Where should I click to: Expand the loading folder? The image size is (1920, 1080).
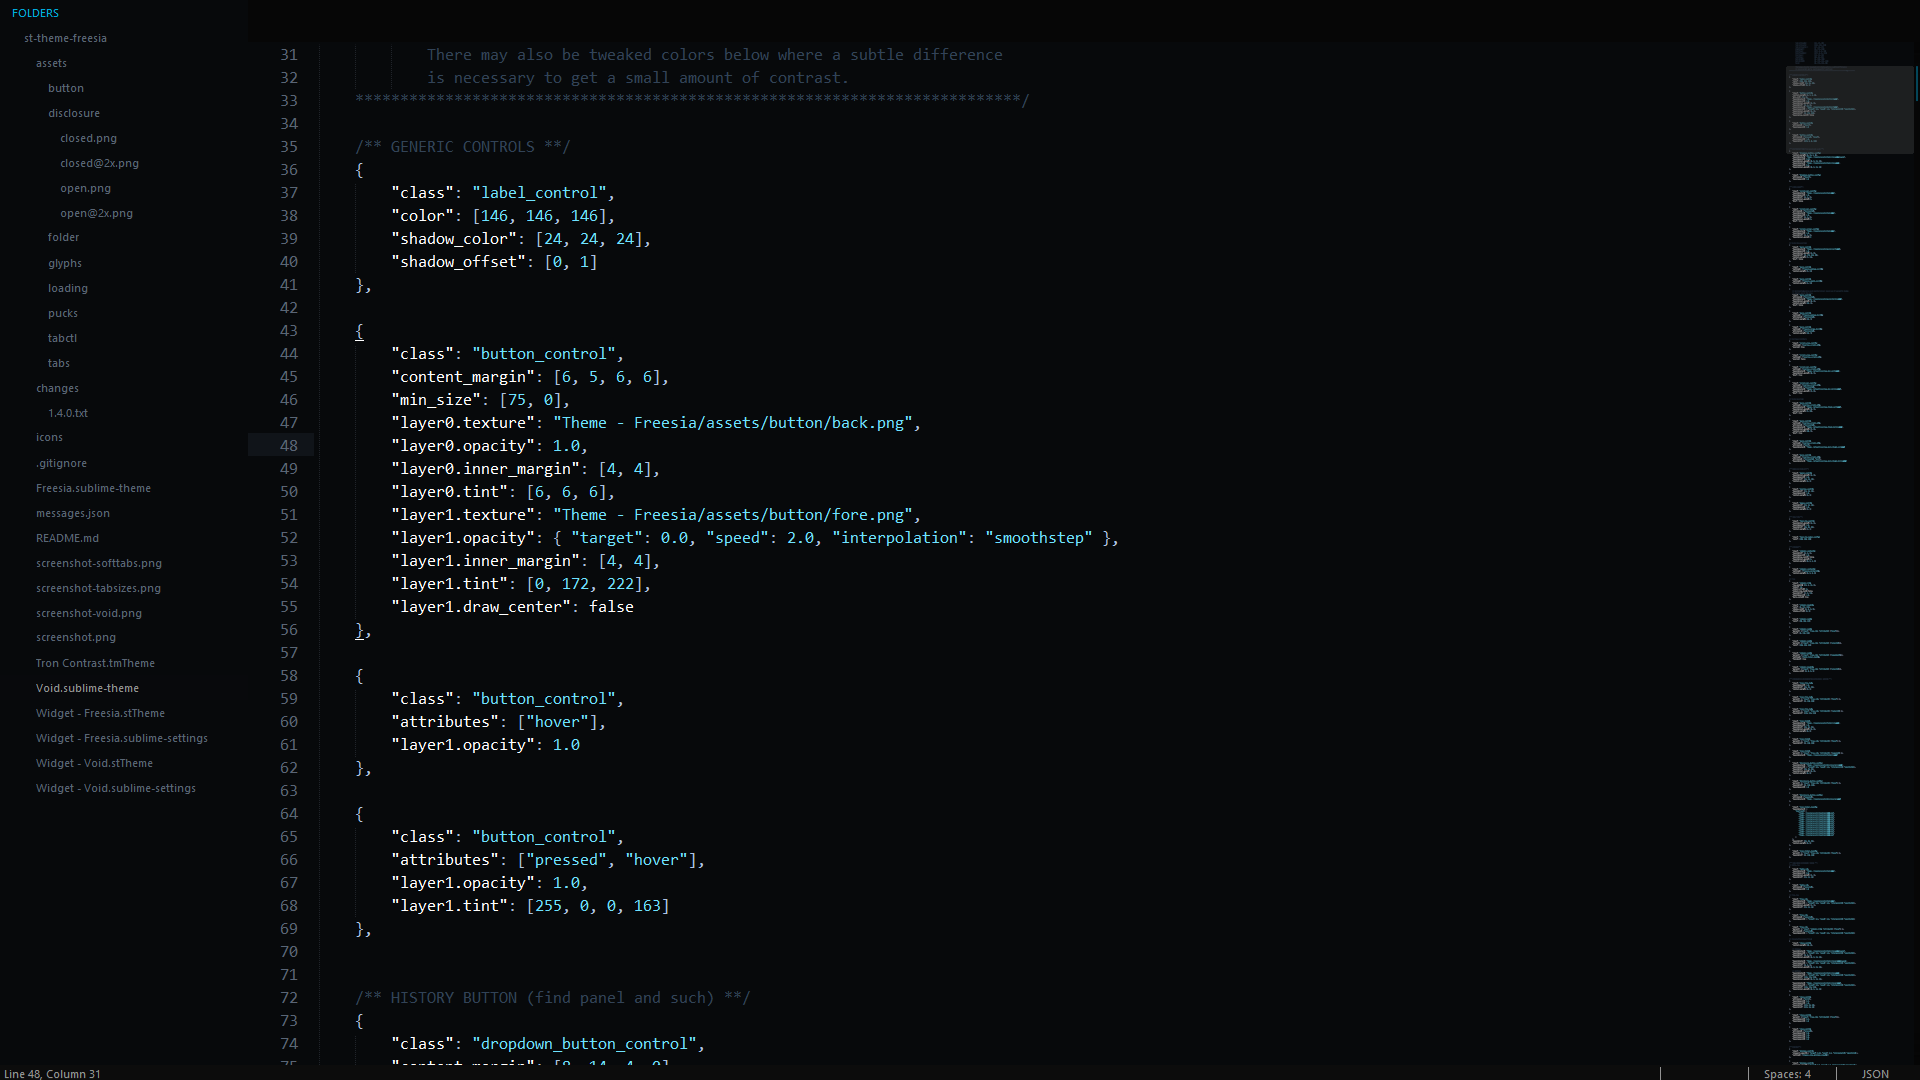pos(68,288)
